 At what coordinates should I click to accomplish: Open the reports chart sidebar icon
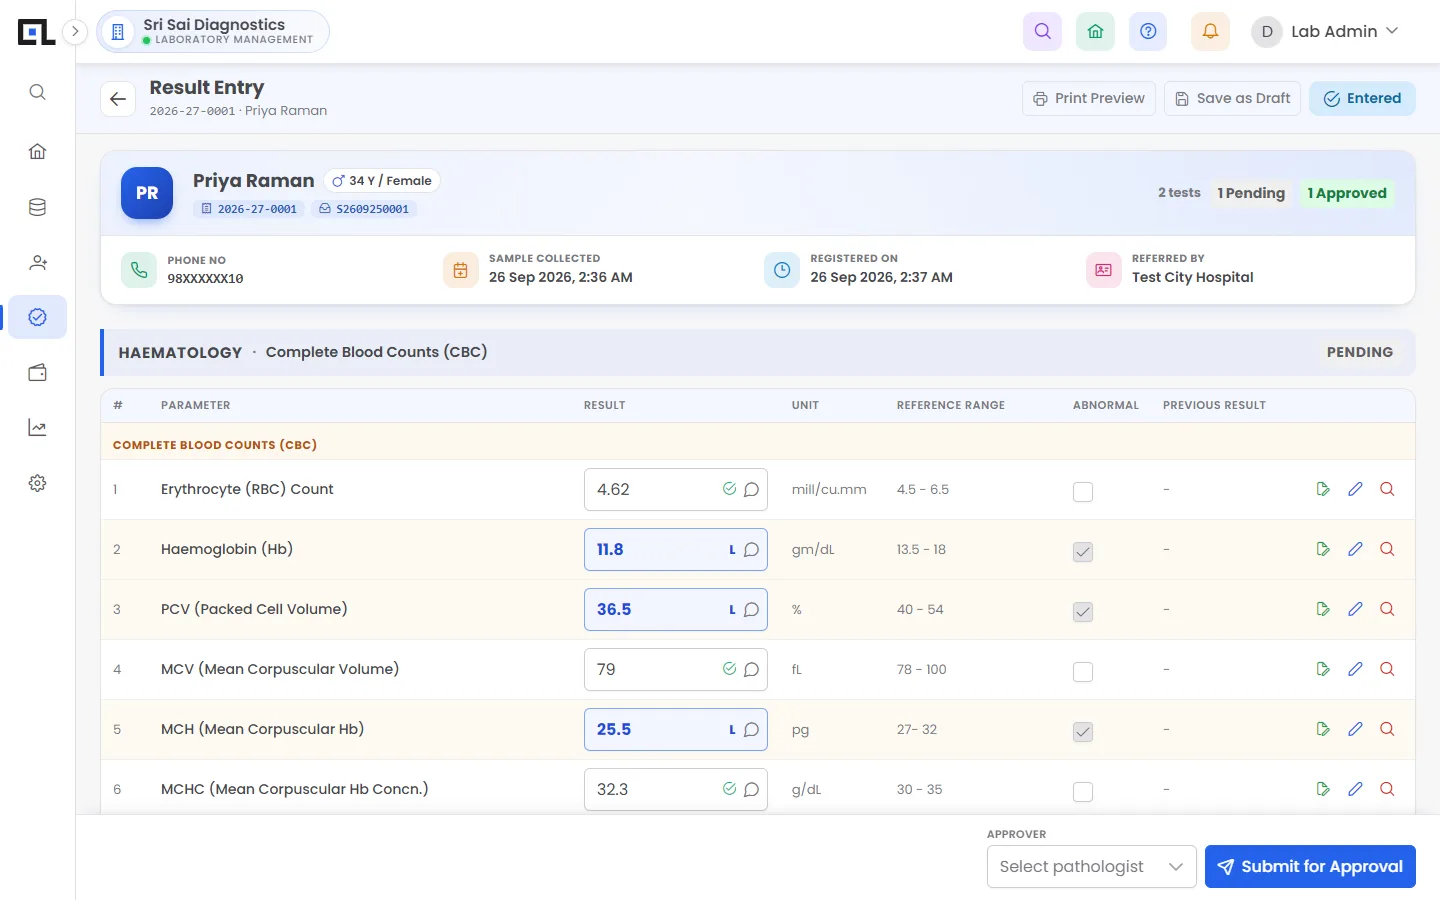(x=37, y=428)
